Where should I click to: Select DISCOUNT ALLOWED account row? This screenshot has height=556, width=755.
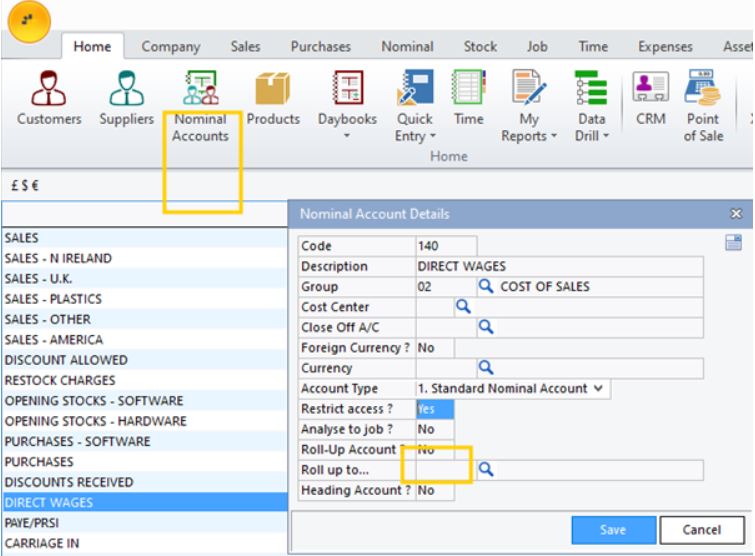point(144,360)
